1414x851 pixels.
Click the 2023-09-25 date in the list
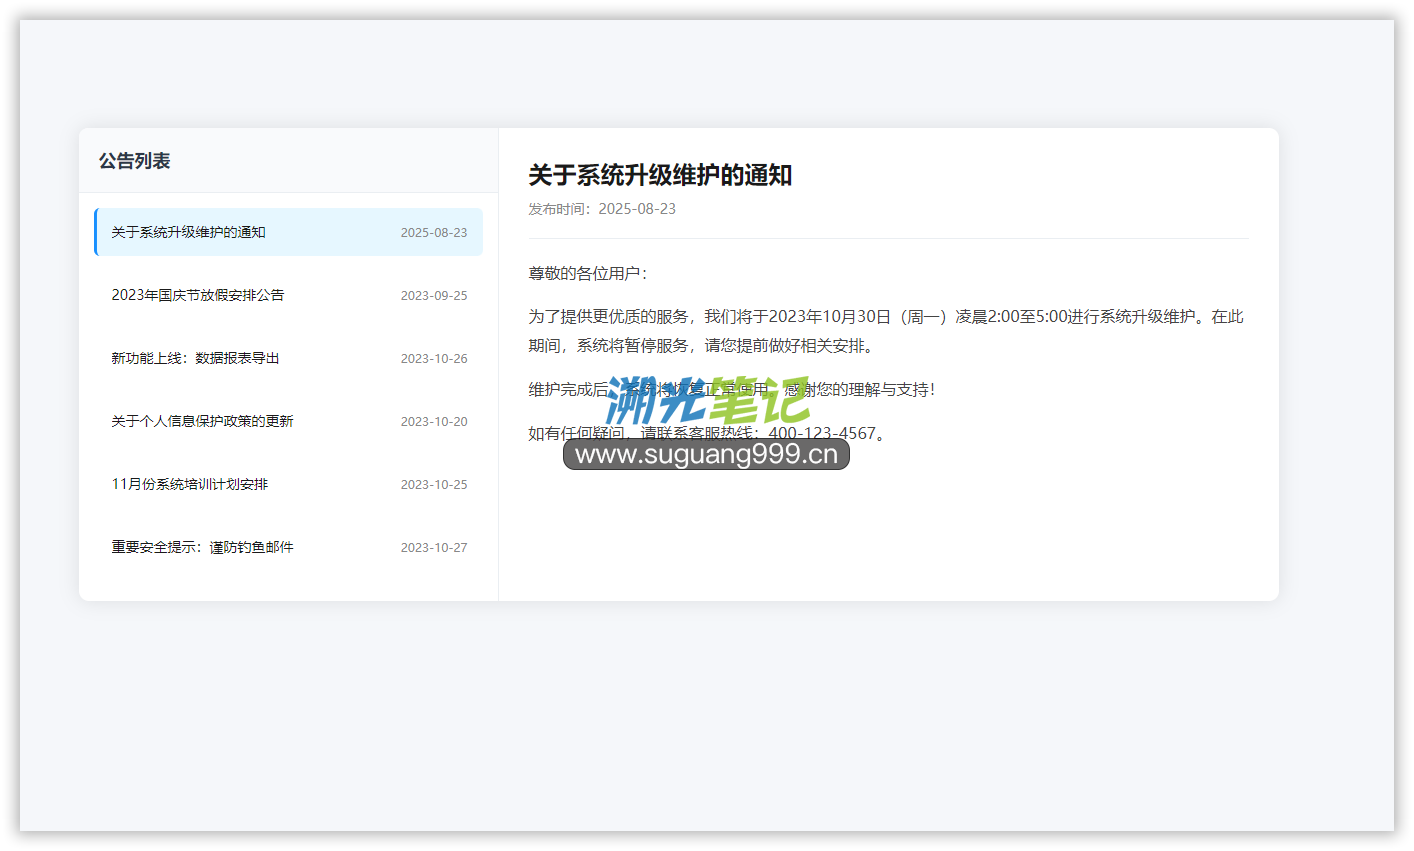(x=434, y=295)
